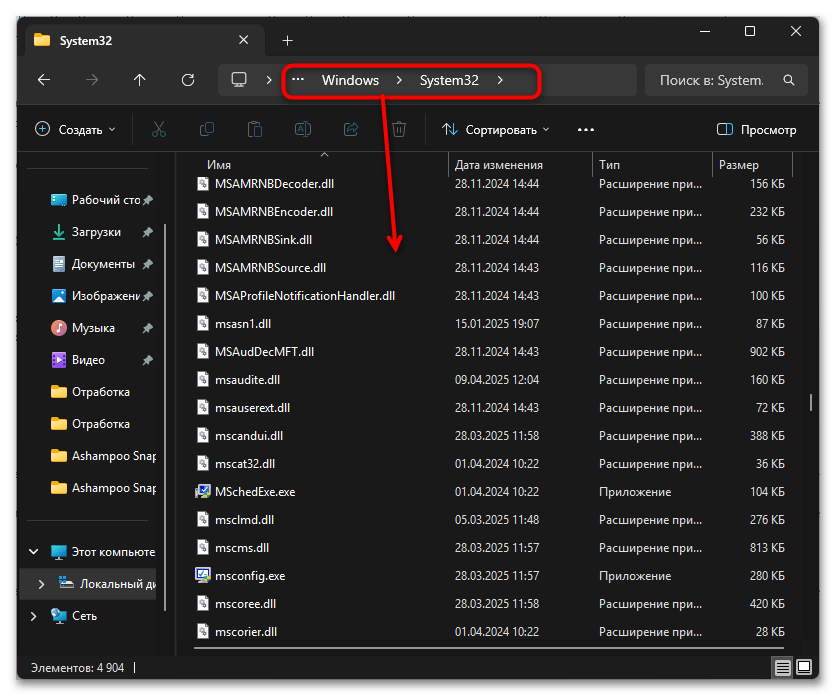Refresh the System32 folder view
This screenshot has height=696, width=836.
coord(188,80)
